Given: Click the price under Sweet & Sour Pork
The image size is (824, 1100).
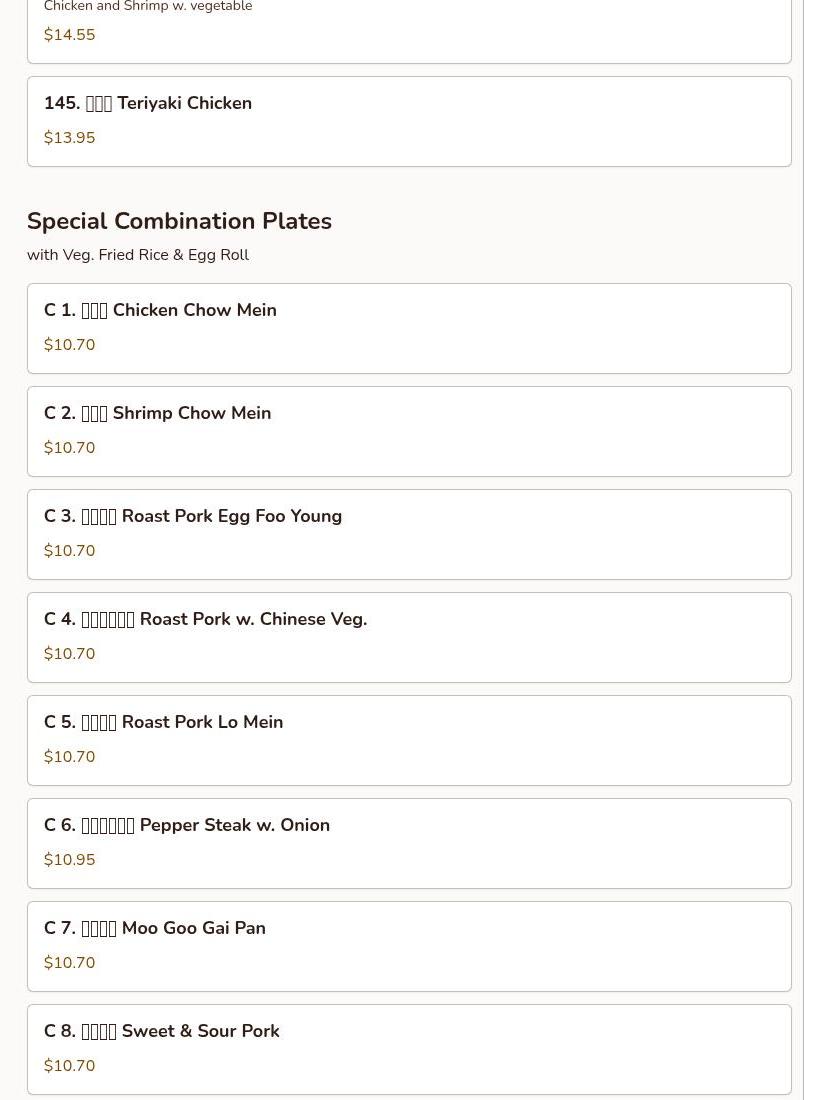Looking at the screenshot, I should click(x=70, y=1066).
